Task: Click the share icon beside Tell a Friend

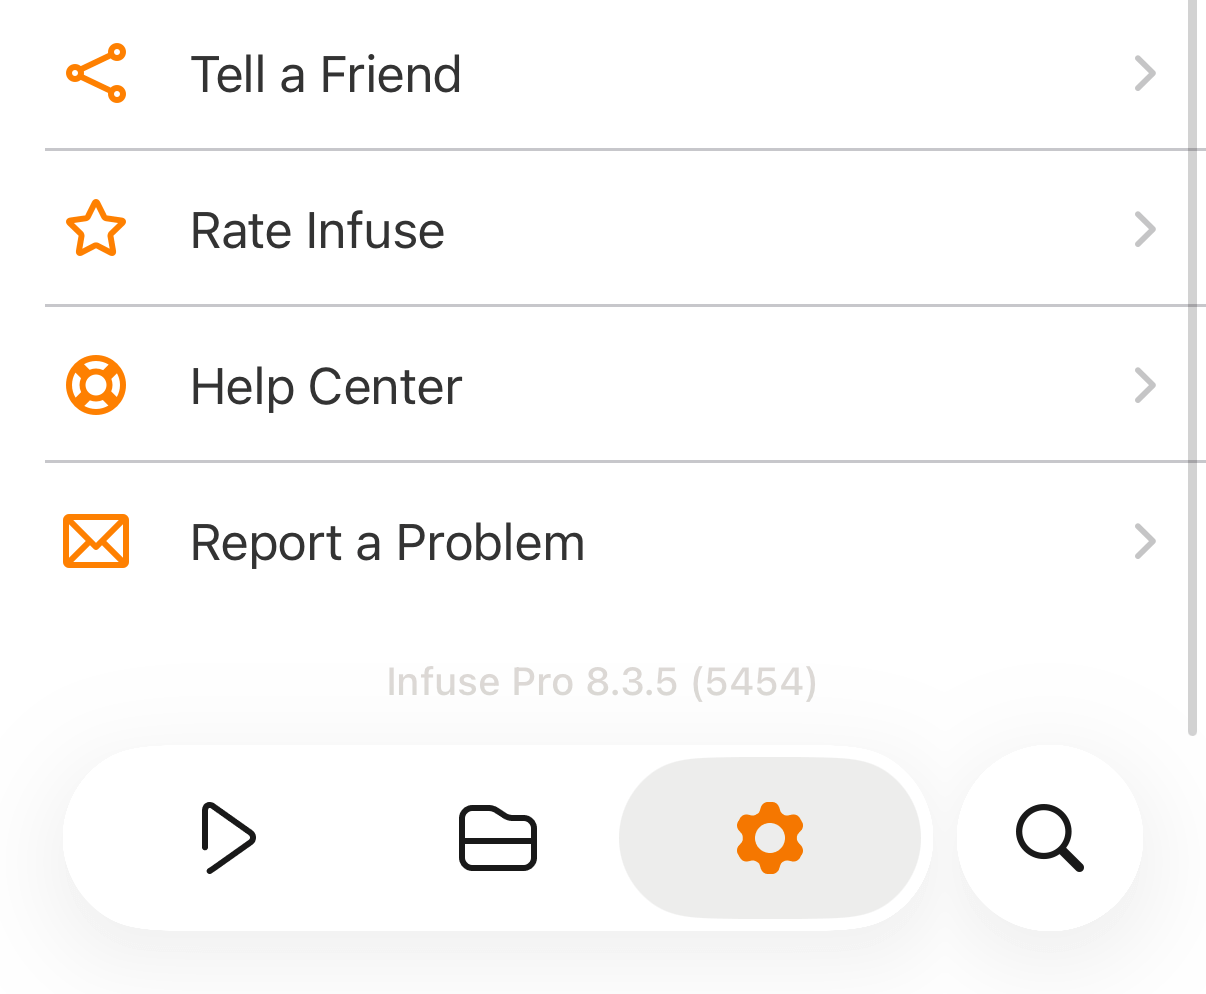Action: (96, 73)
